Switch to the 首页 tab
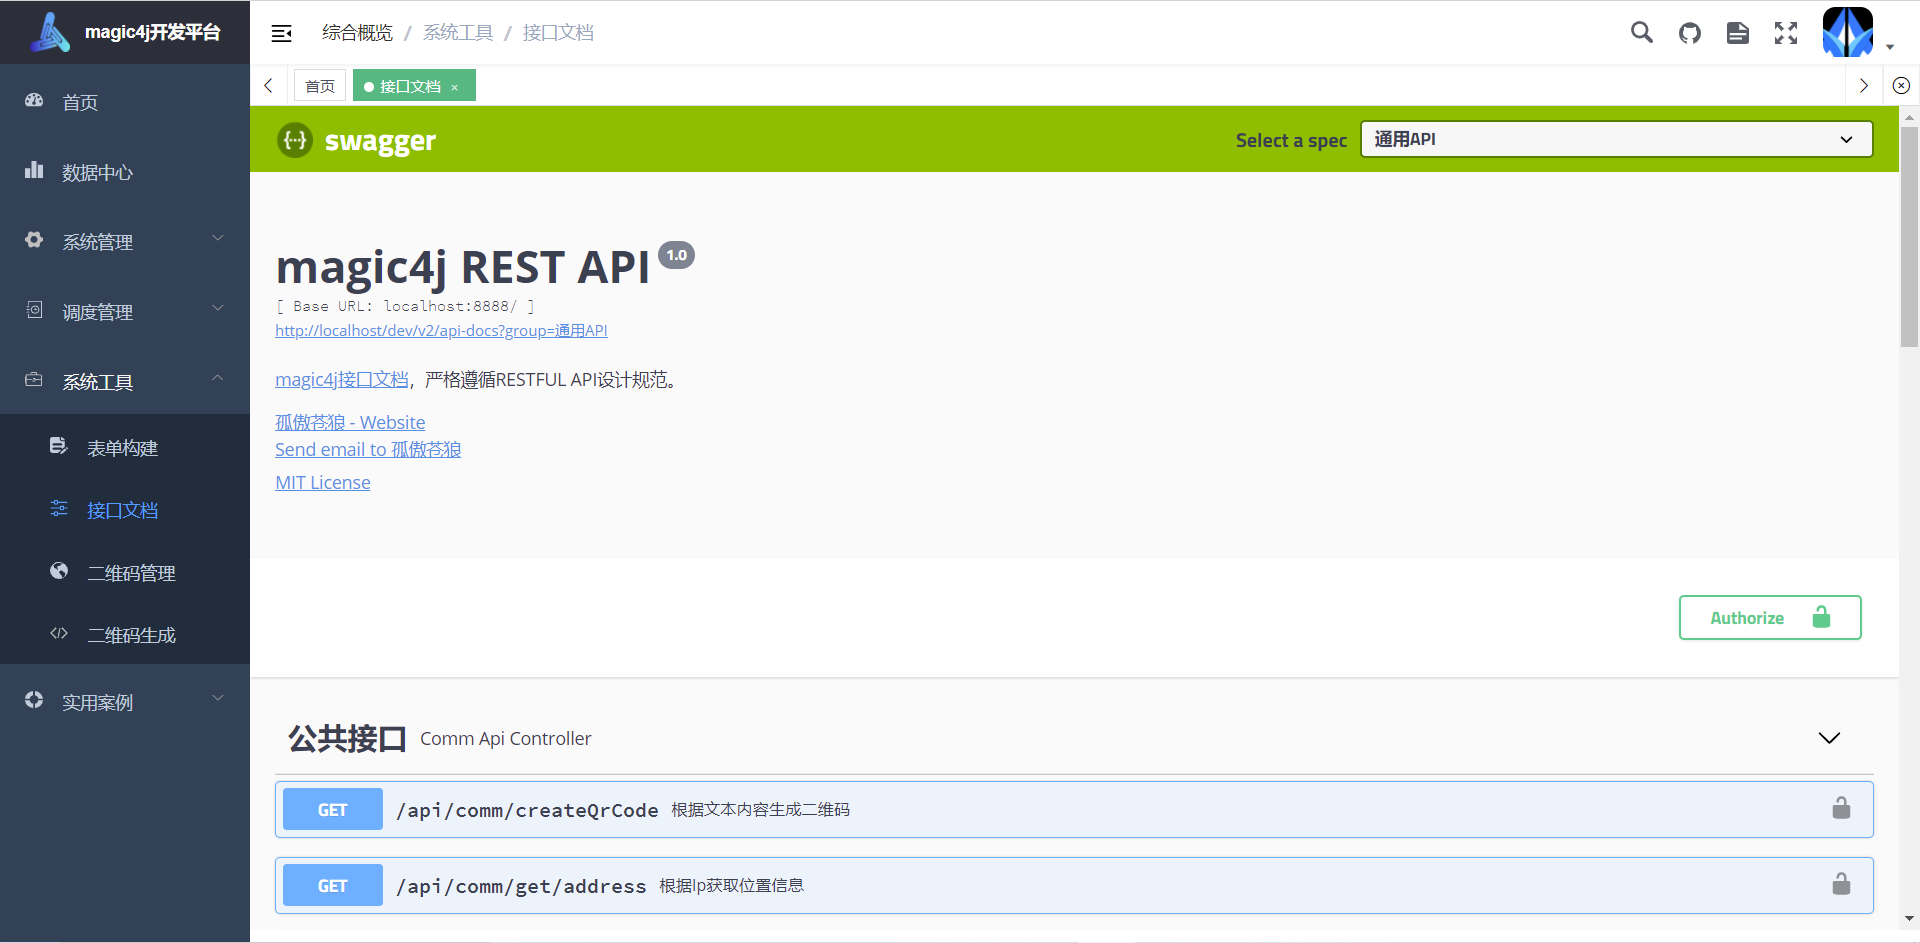 click(320, 86)
